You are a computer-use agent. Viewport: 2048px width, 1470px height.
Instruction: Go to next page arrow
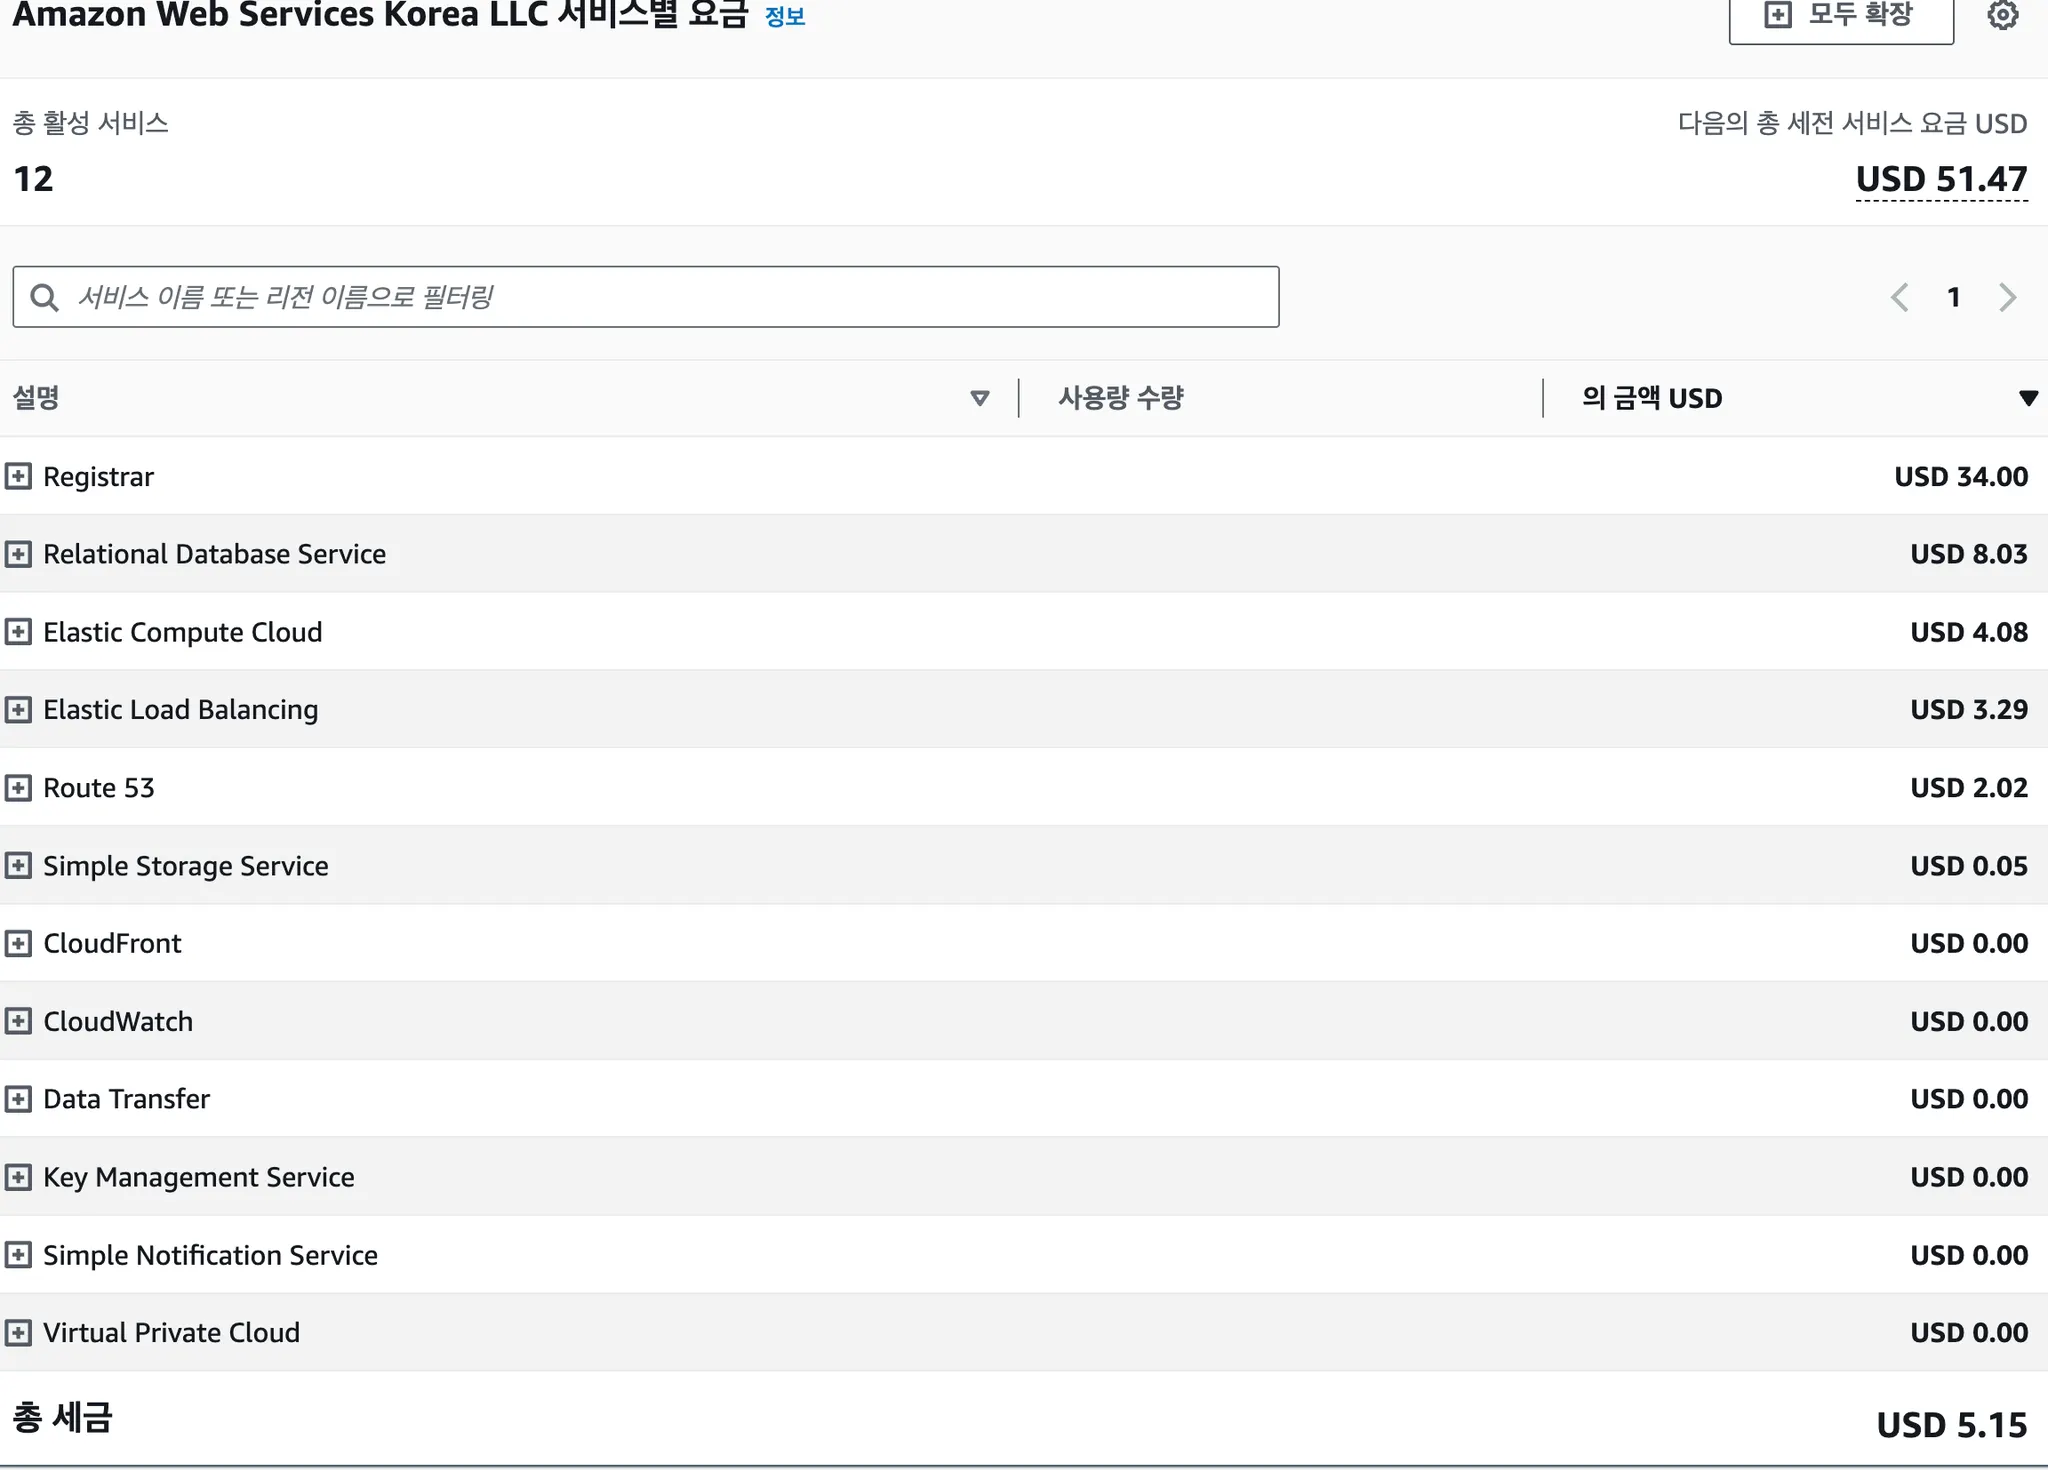[2007, 297]
